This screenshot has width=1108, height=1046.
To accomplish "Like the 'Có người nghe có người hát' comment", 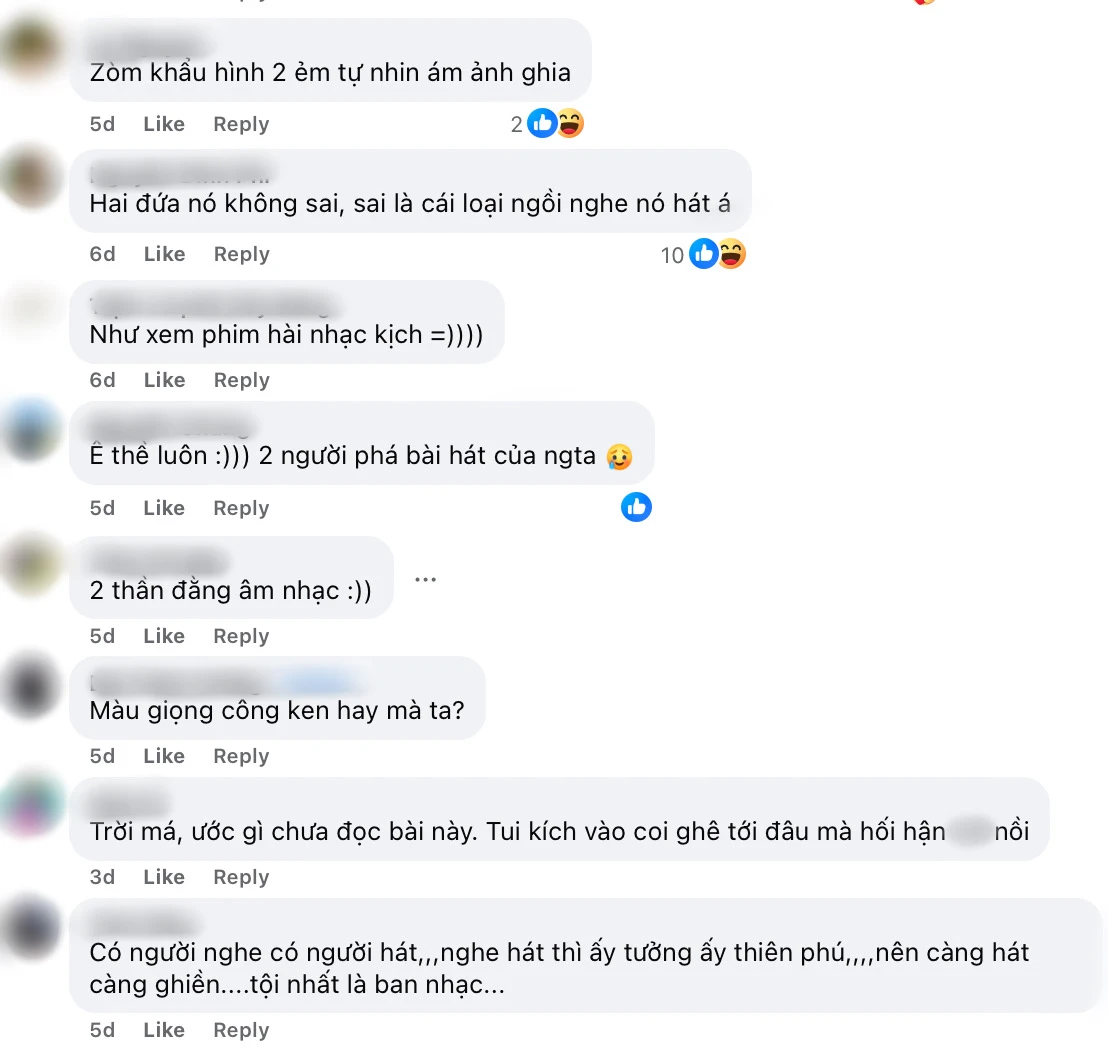I will click(x=164, y=1030).
